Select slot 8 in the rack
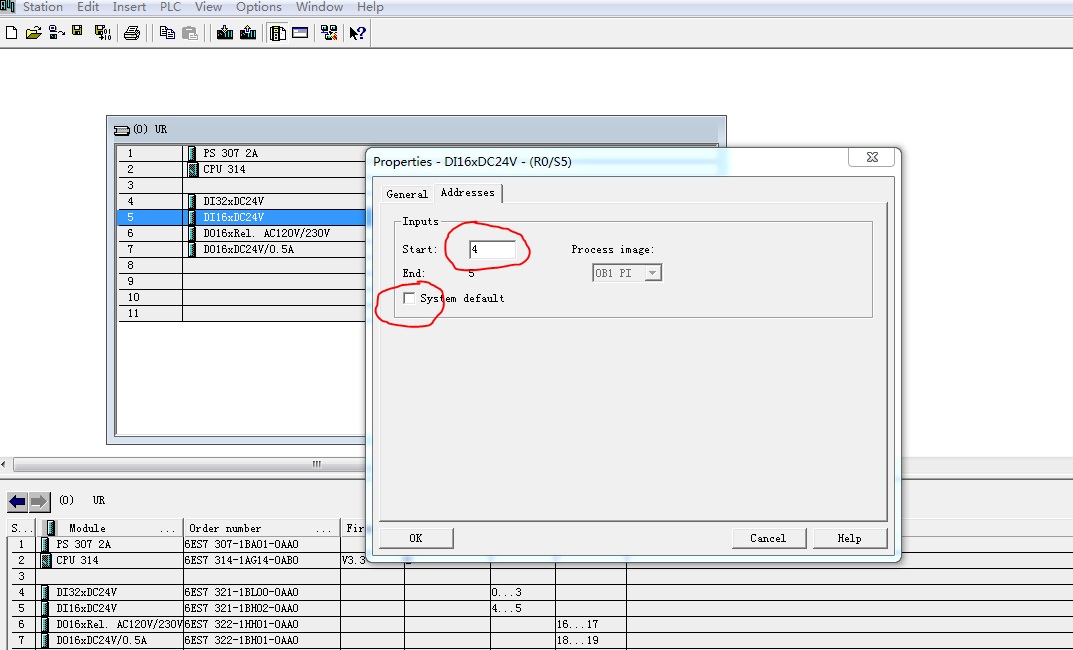The width and height of the screenshot is (1073, 650). (x=242, y=265)
